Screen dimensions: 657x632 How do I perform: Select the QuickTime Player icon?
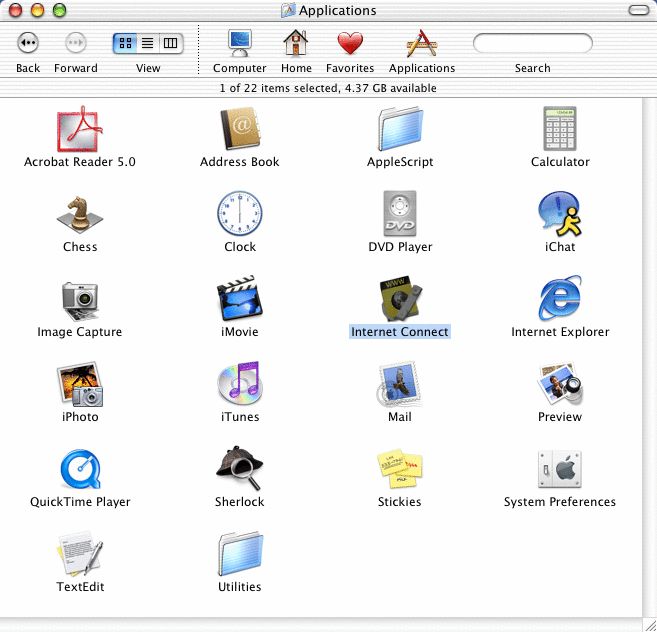80,469
